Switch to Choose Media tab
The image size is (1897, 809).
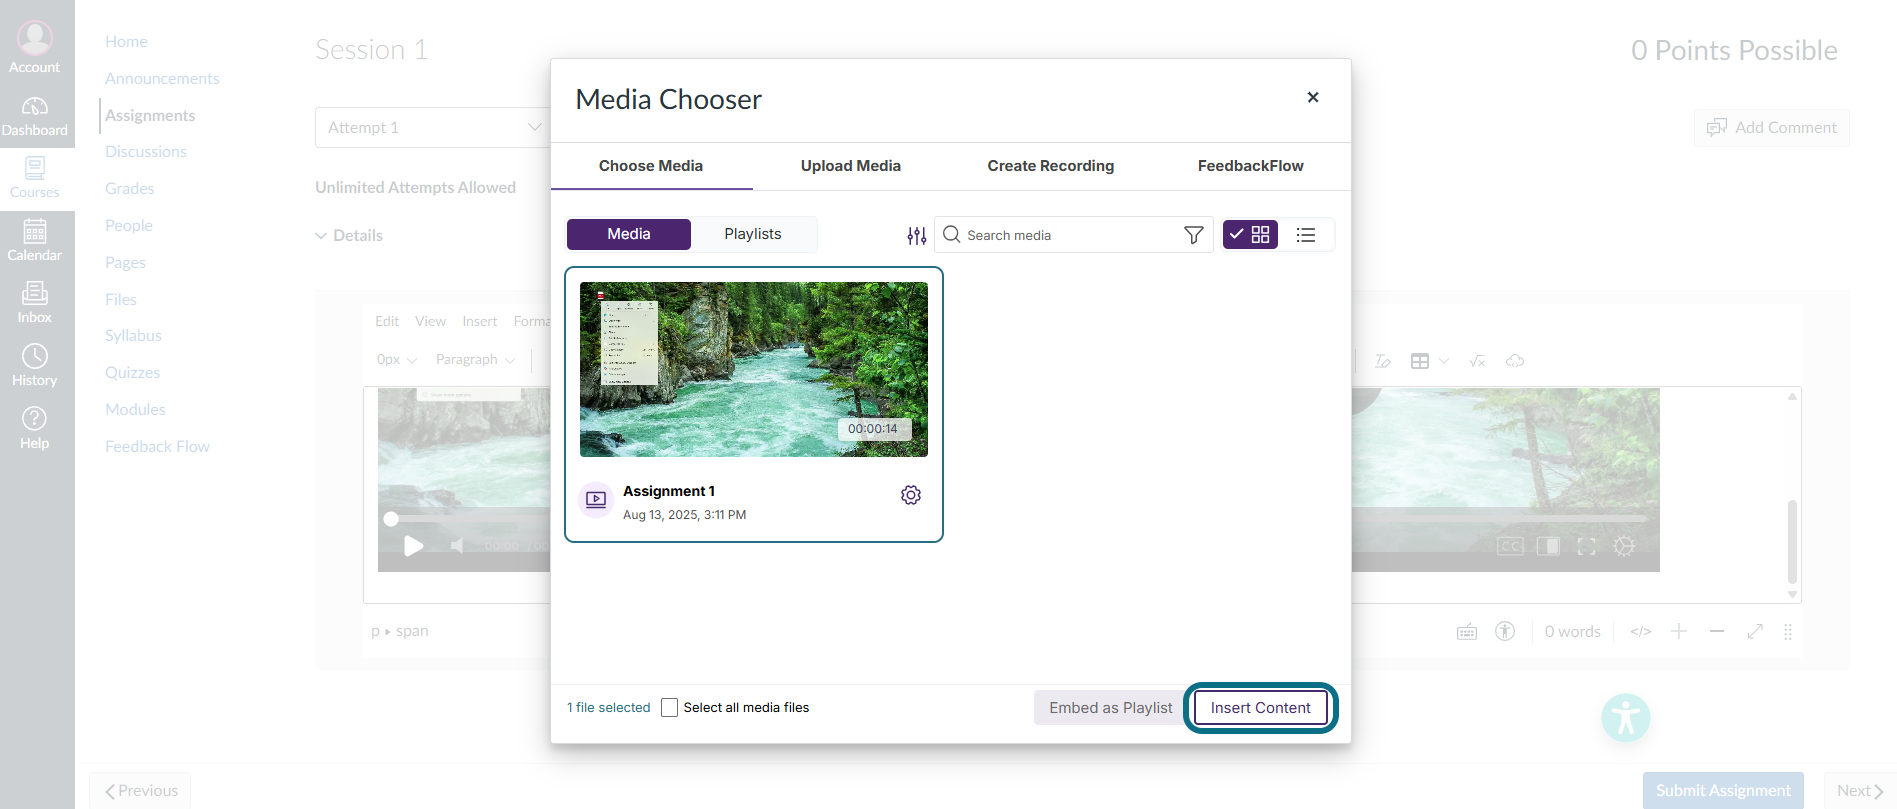click(x=651, y=166)
